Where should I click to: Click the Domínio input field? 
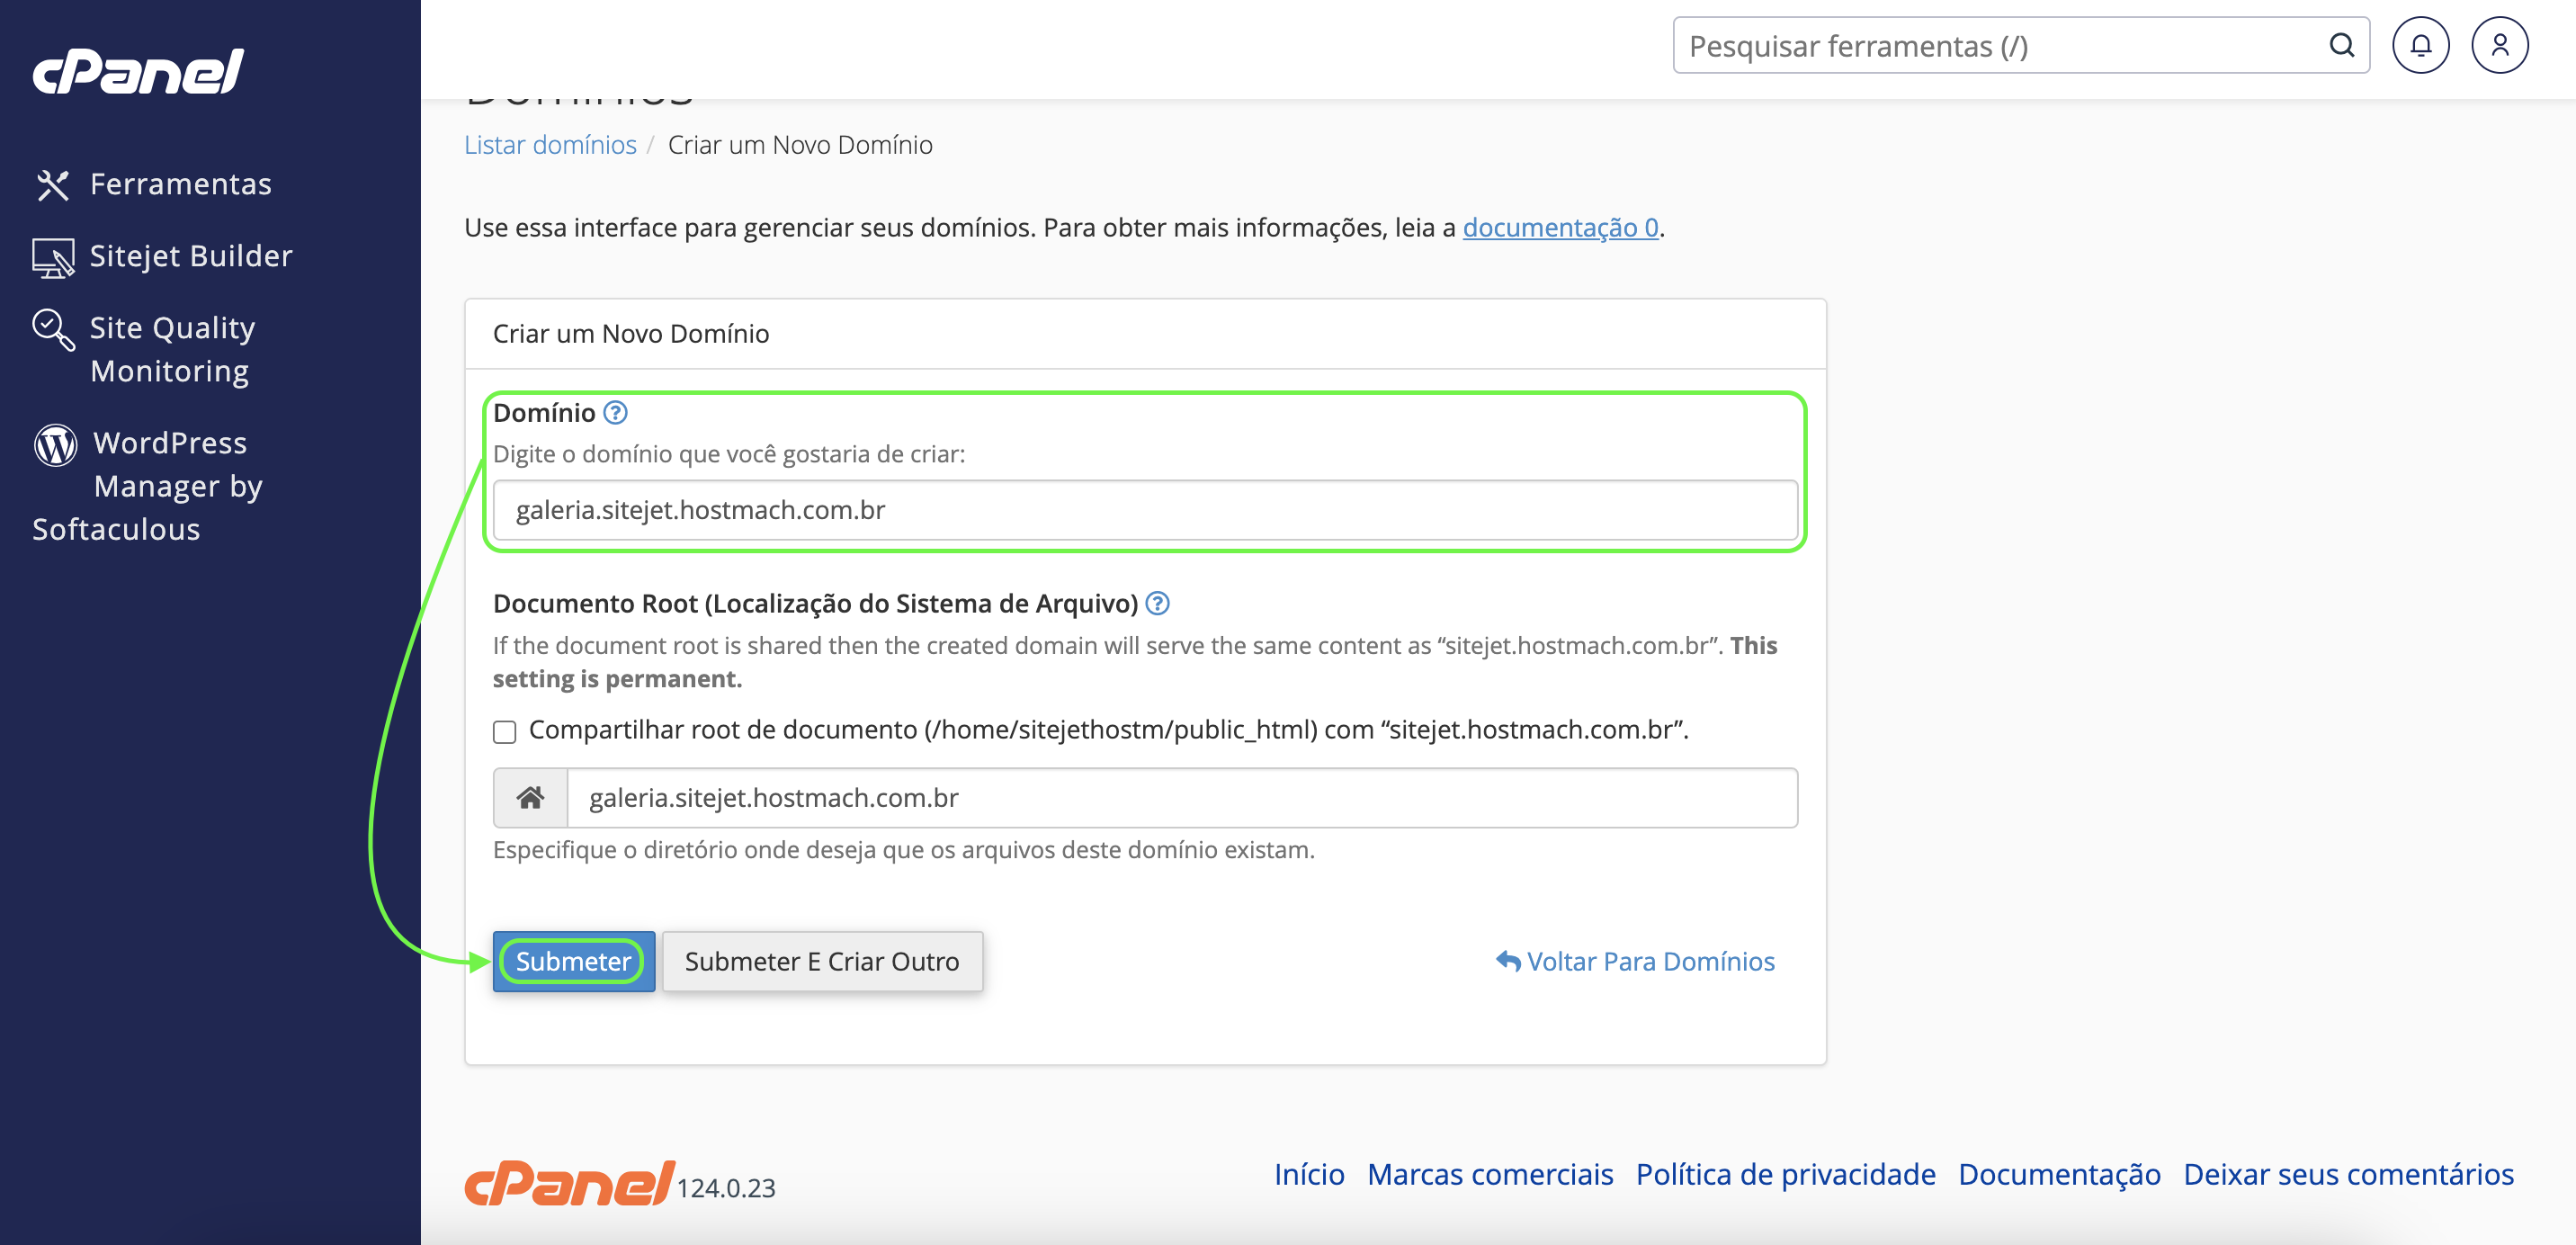tap(1145, 510)
